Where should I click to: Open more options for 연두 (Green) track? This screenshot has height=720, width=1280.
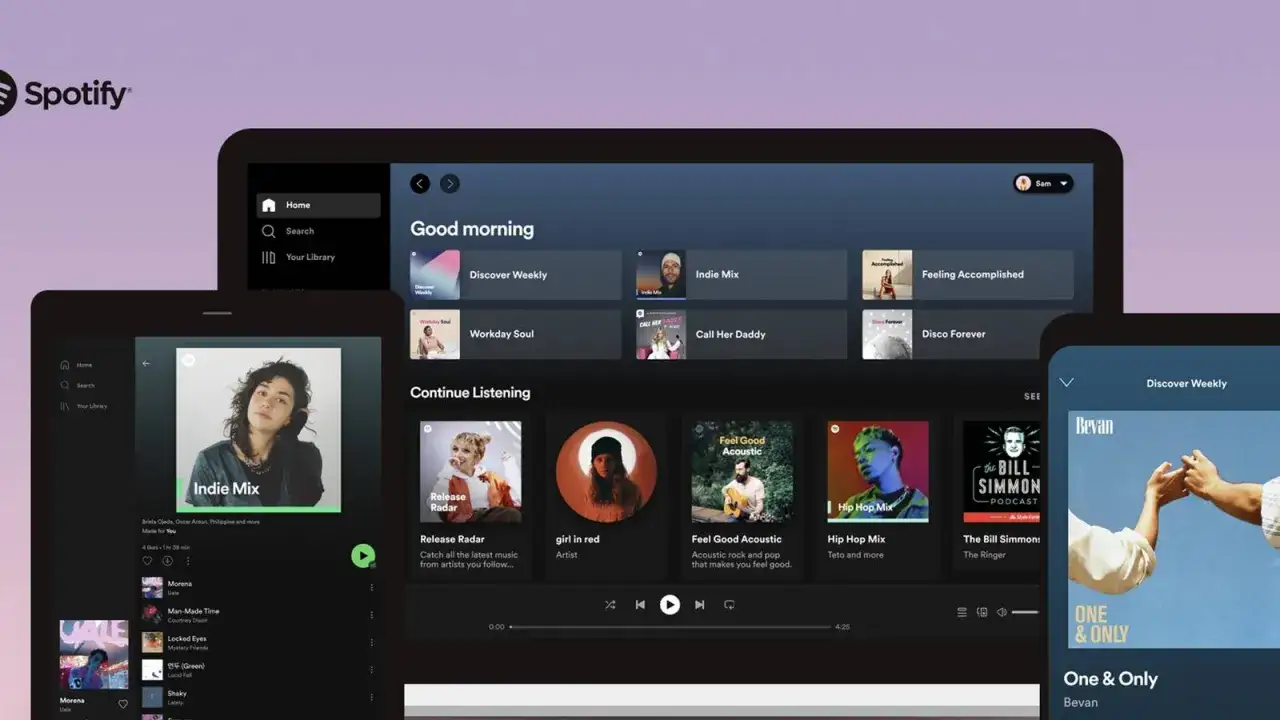click(372, 670)
